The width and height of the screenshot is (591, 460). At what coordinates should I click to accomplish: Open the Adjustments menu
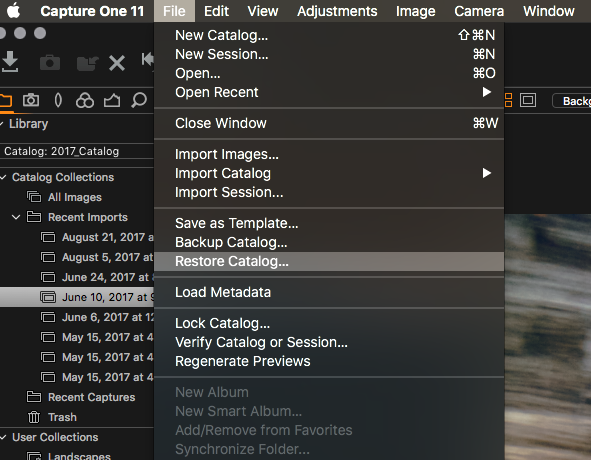(x=337, y=11)
